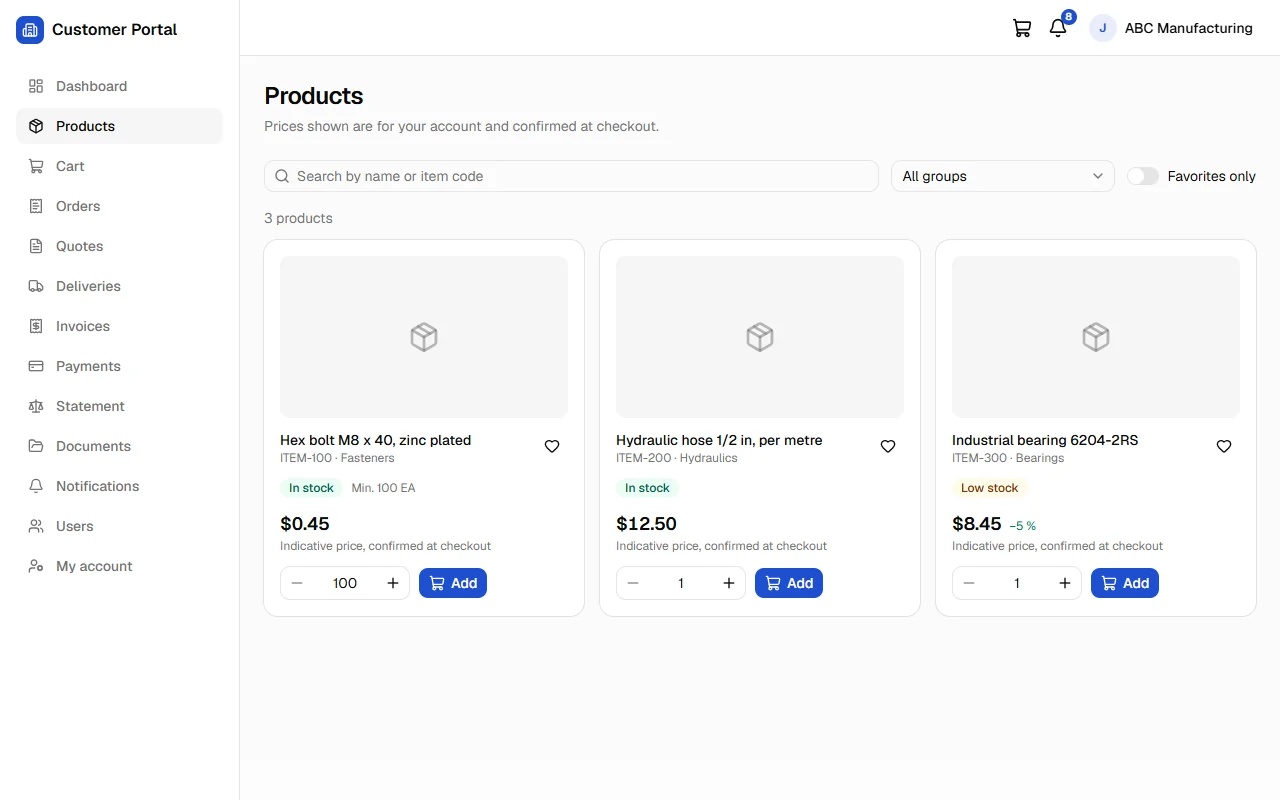Click the Hex bolt product image placeholder
Viewport: 1280px width, 800px height.
tap(424, 337)
